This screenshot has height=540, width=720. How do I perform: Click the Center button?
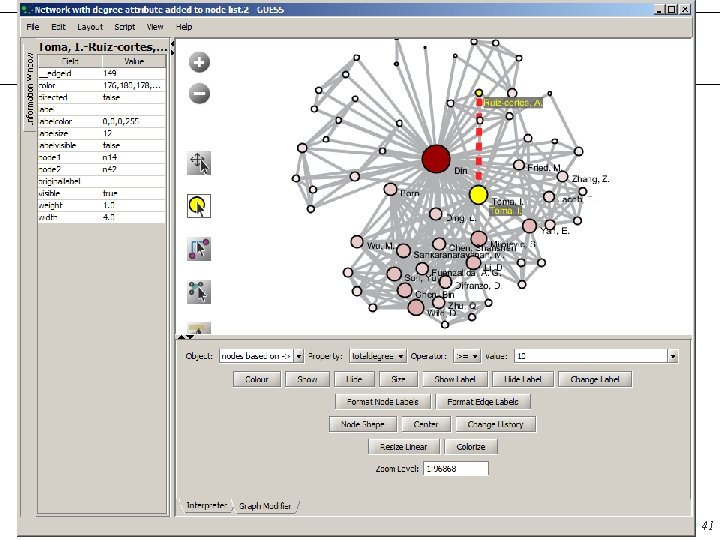(x=426, y=424)
